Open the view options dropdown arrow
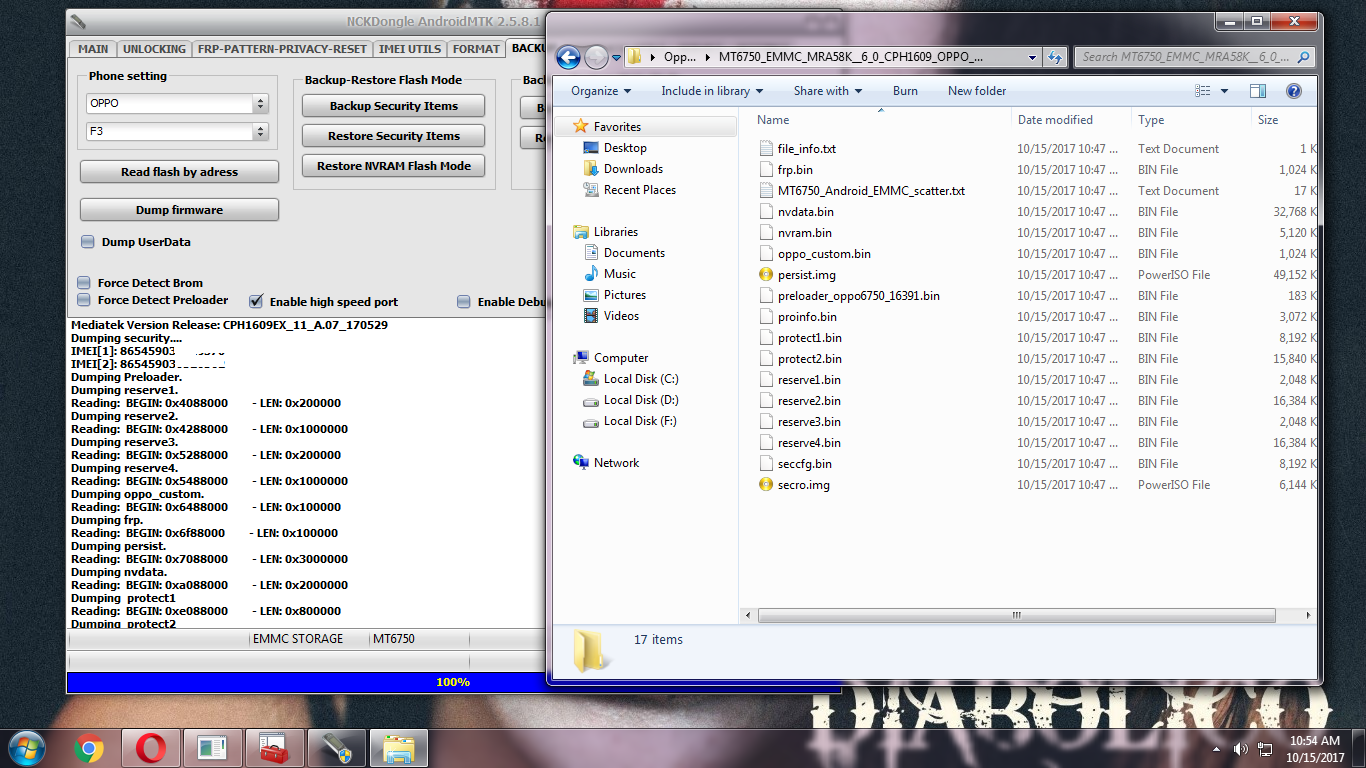Image resolution: width=1366 pixels, height=768 pixels. [1225, 91]
